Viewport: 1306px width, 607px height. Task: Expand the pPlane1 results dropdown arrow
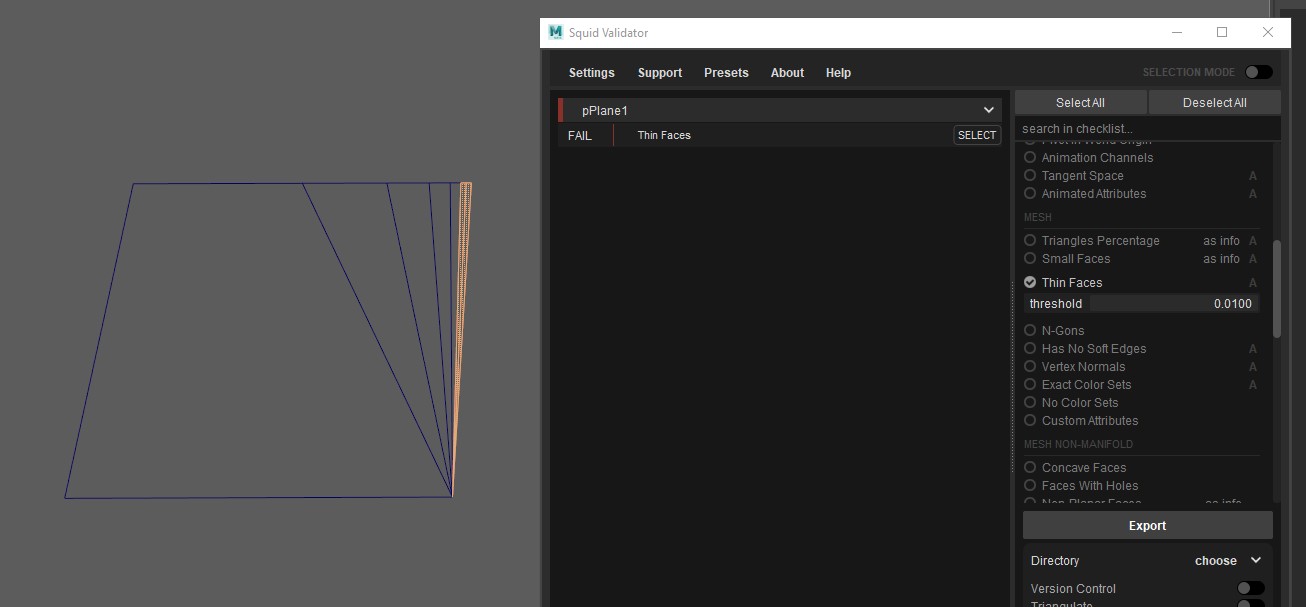pyautogui.click(x=989, y=110)
